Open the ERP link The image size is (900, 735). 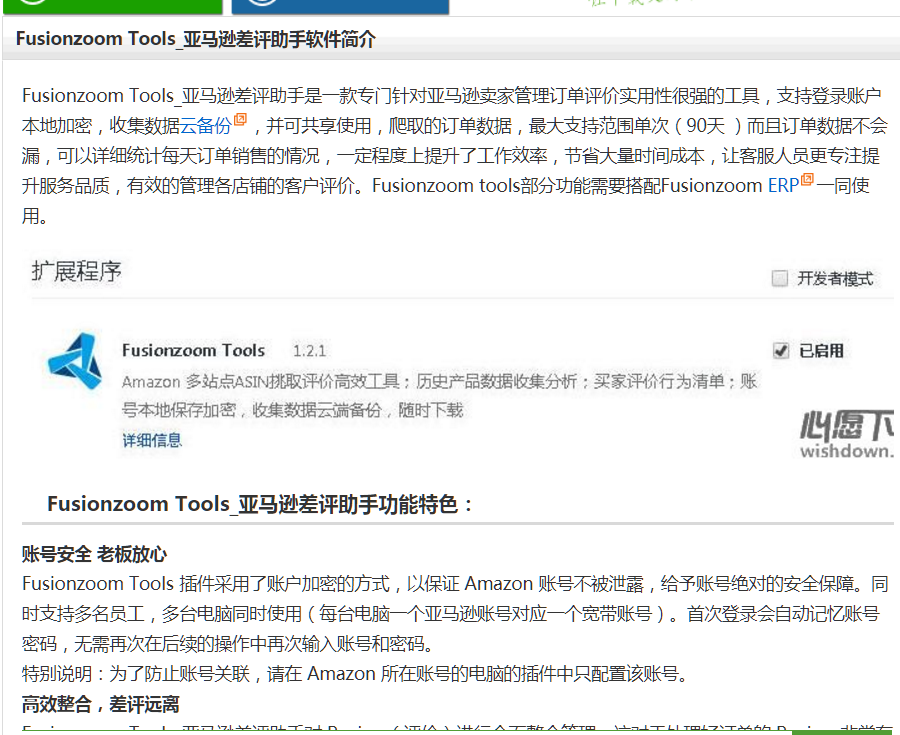click(x=783, y=186)
